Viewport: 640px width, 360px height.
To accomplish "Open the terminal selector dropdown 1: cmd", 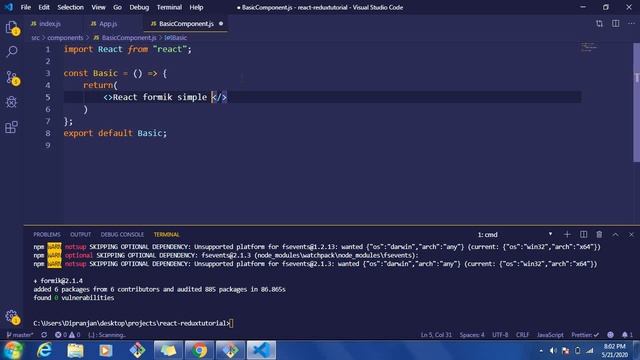I will pyautogui.click(x=515, y=235).
